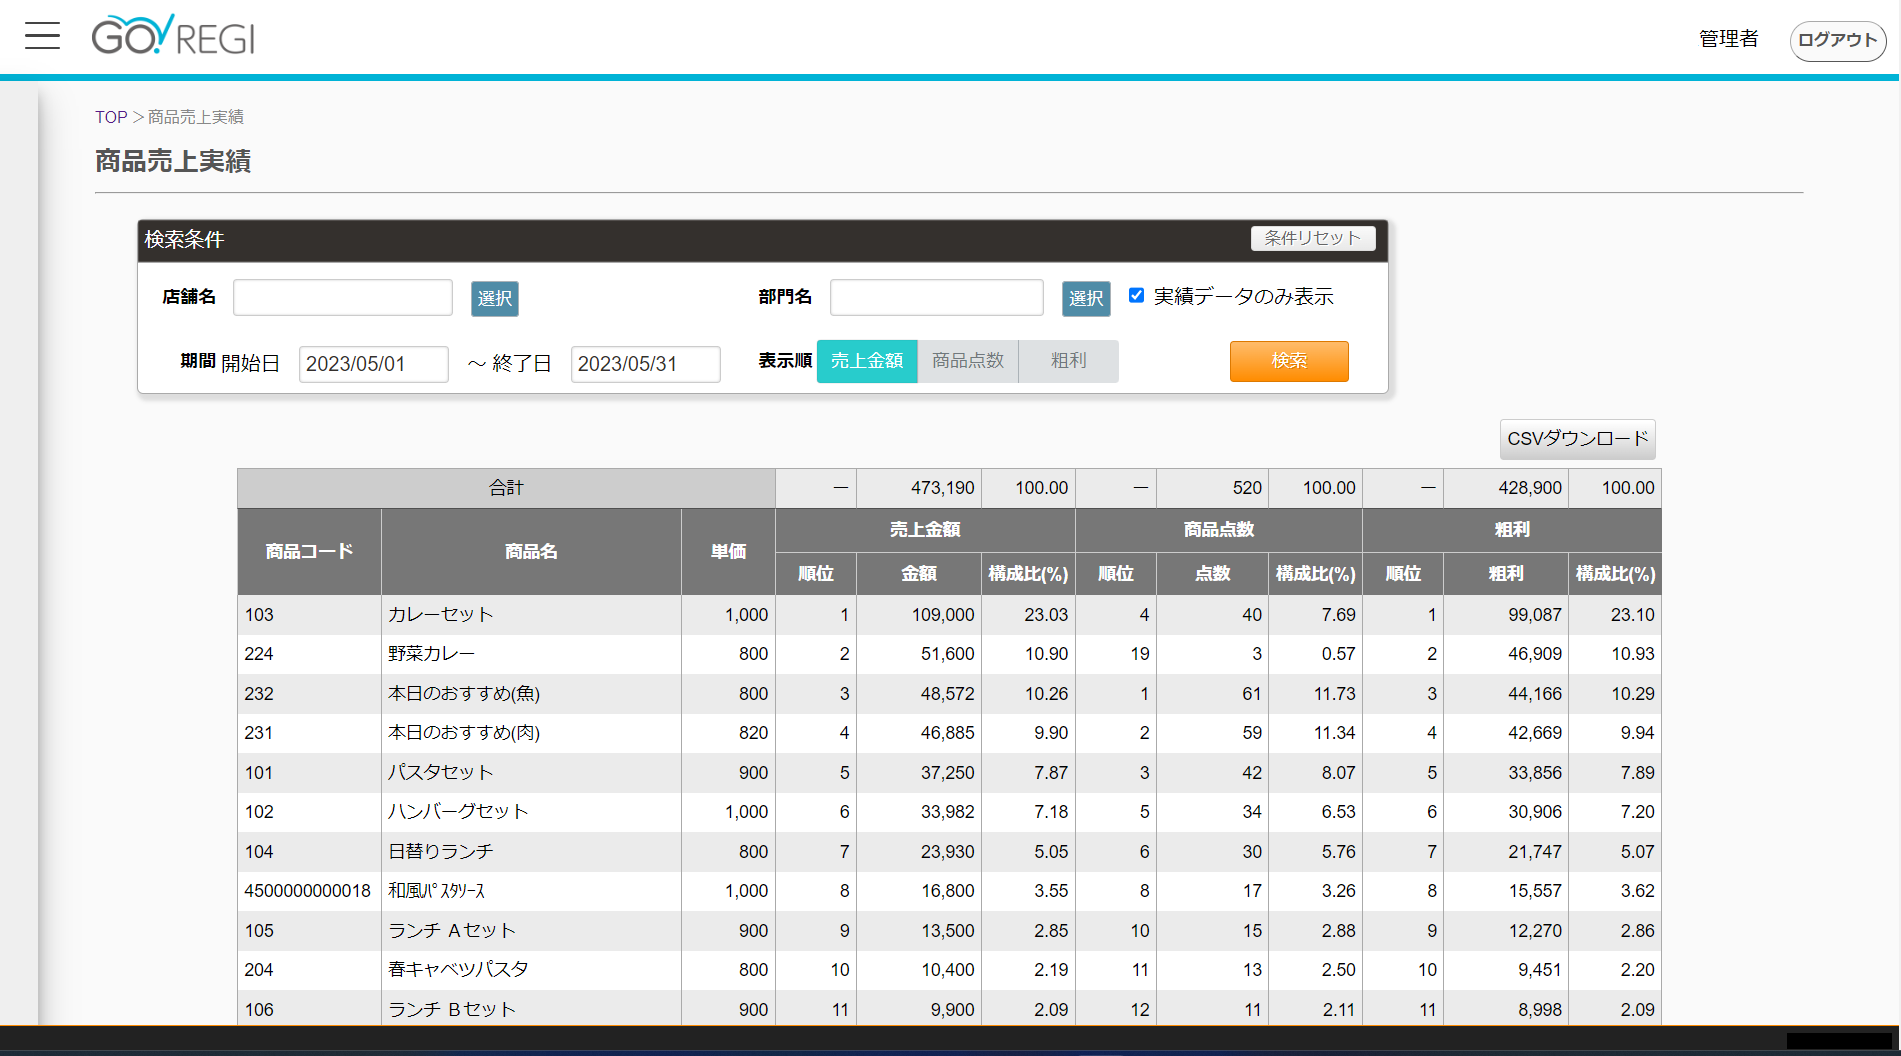Screen dimensions: 1901x1056
Task: Click the 商品名 column header
Action: point(531,552)
